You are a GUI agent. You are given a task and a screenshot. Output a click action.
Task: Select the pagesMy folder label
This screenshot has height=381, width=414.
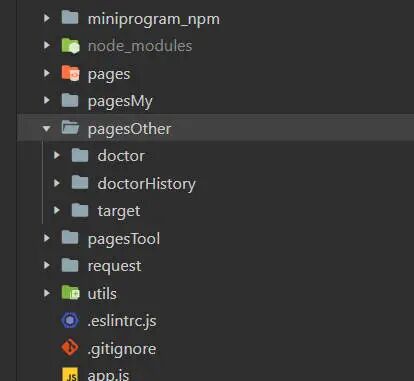point(120,101)
